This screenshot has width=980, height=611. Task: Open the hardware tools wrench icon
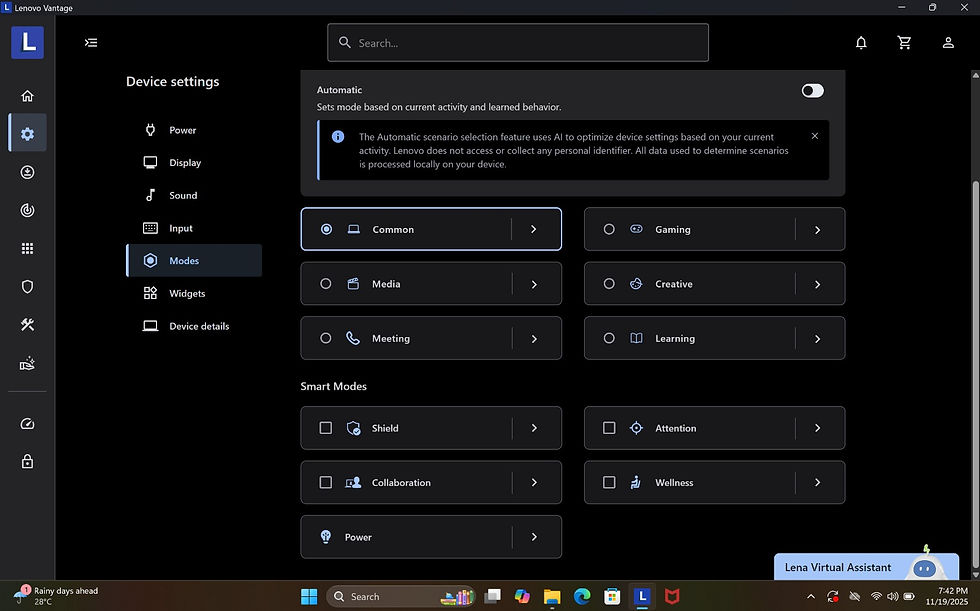(x=27, y=324)
